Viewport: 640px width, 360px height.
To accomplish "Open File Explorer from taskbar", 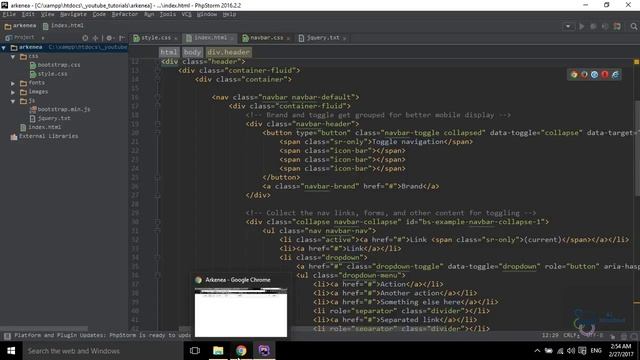I will click(x=218, y=351).
